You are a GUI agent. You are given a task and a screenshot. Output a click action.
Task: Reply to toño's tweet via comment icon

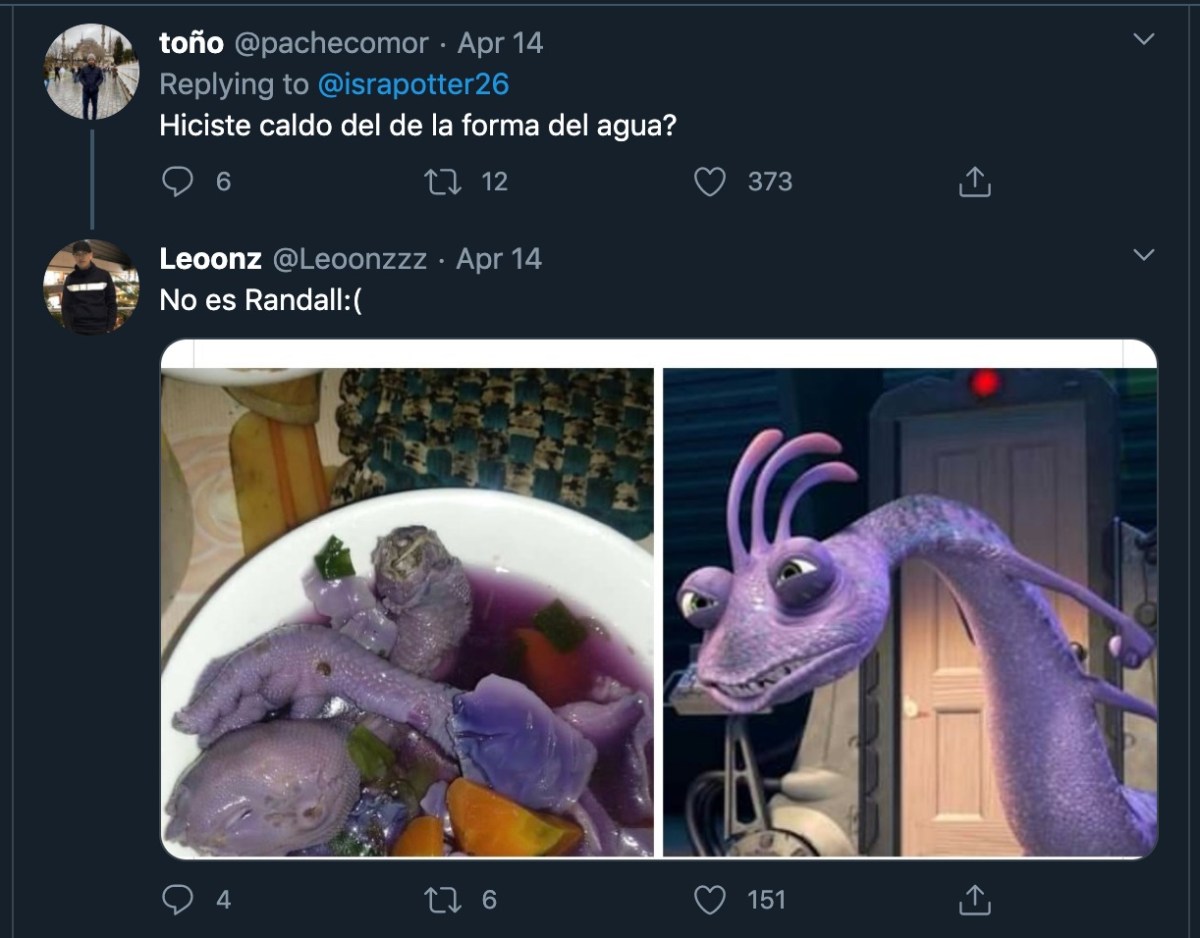178,182
